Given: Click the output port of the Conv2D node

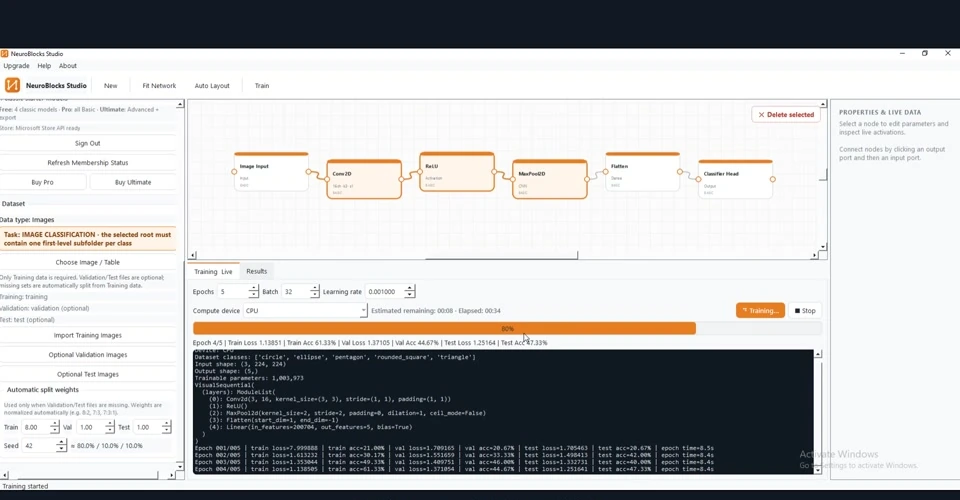Looking at the screenshot, I should pos(402,179).
